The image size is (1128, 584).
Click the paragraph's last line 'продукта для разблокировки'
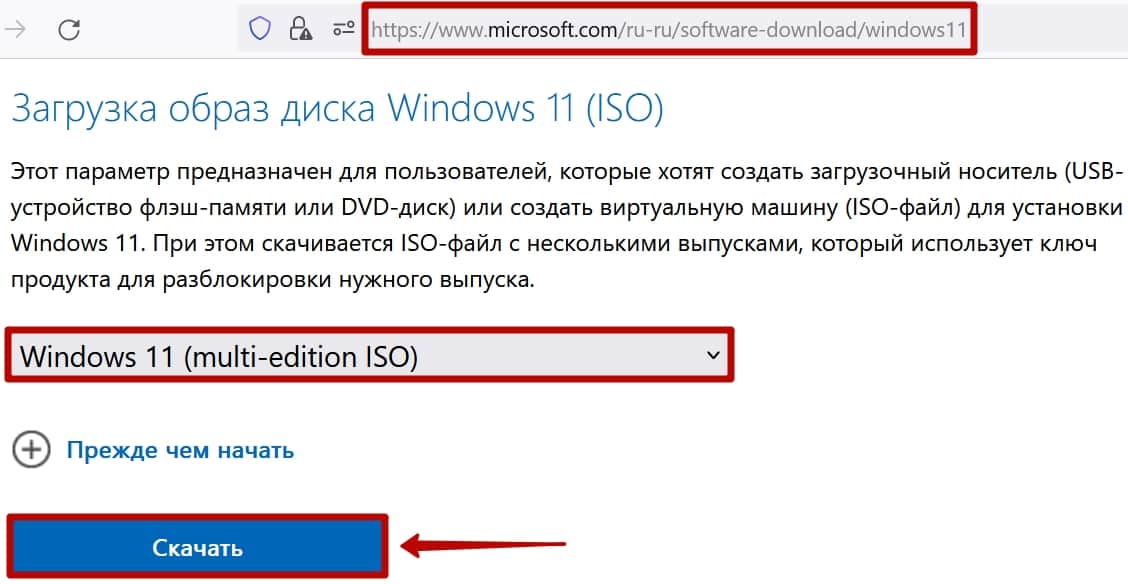[272, 280]
